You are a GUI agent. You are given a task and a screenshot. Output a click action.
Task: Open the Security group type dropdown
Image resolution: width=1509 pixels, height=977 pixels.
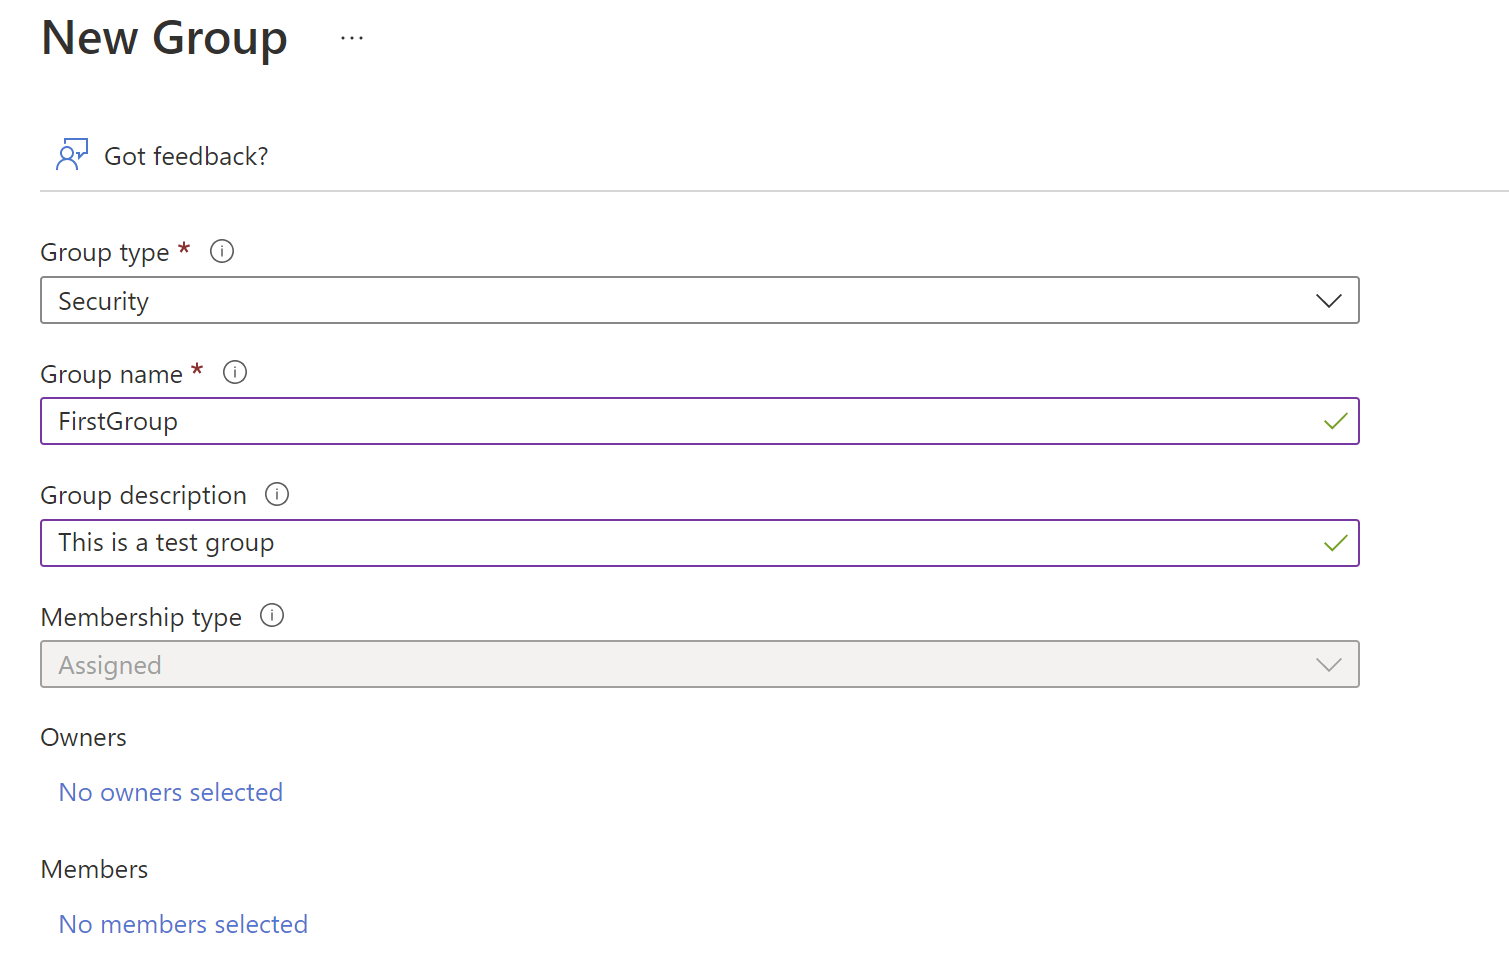[x=680, y=301]
